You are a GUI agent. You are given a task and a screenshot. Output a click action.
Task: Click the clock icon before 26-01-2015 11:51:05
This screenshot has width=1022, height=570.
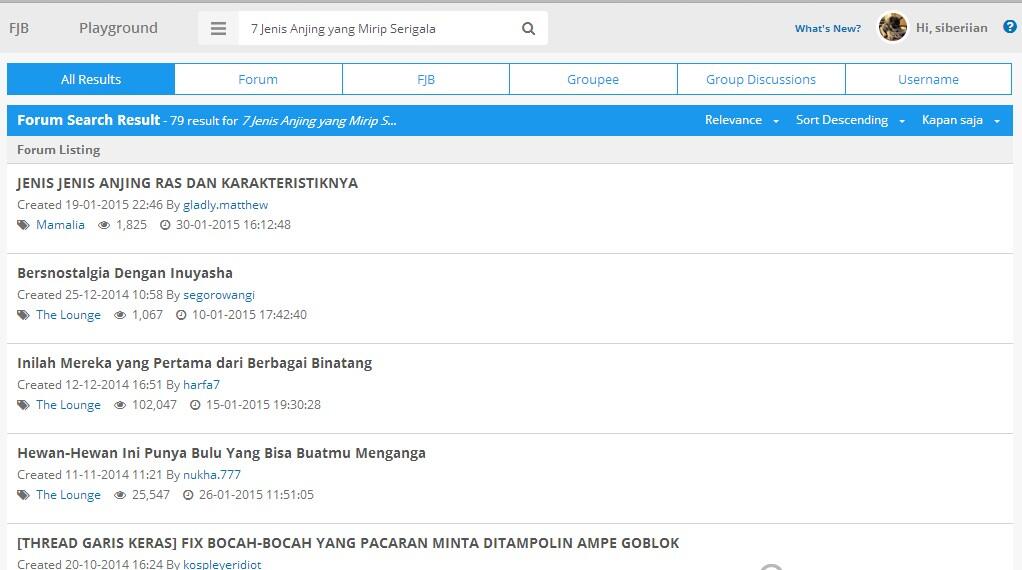(188, 495)
